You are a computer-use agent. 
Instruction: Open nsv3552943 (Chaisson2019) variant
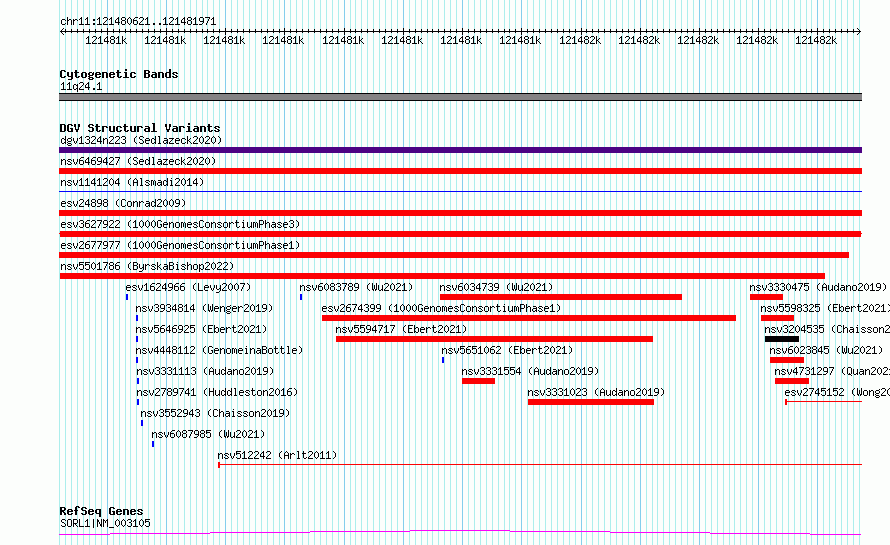point(215,413)
